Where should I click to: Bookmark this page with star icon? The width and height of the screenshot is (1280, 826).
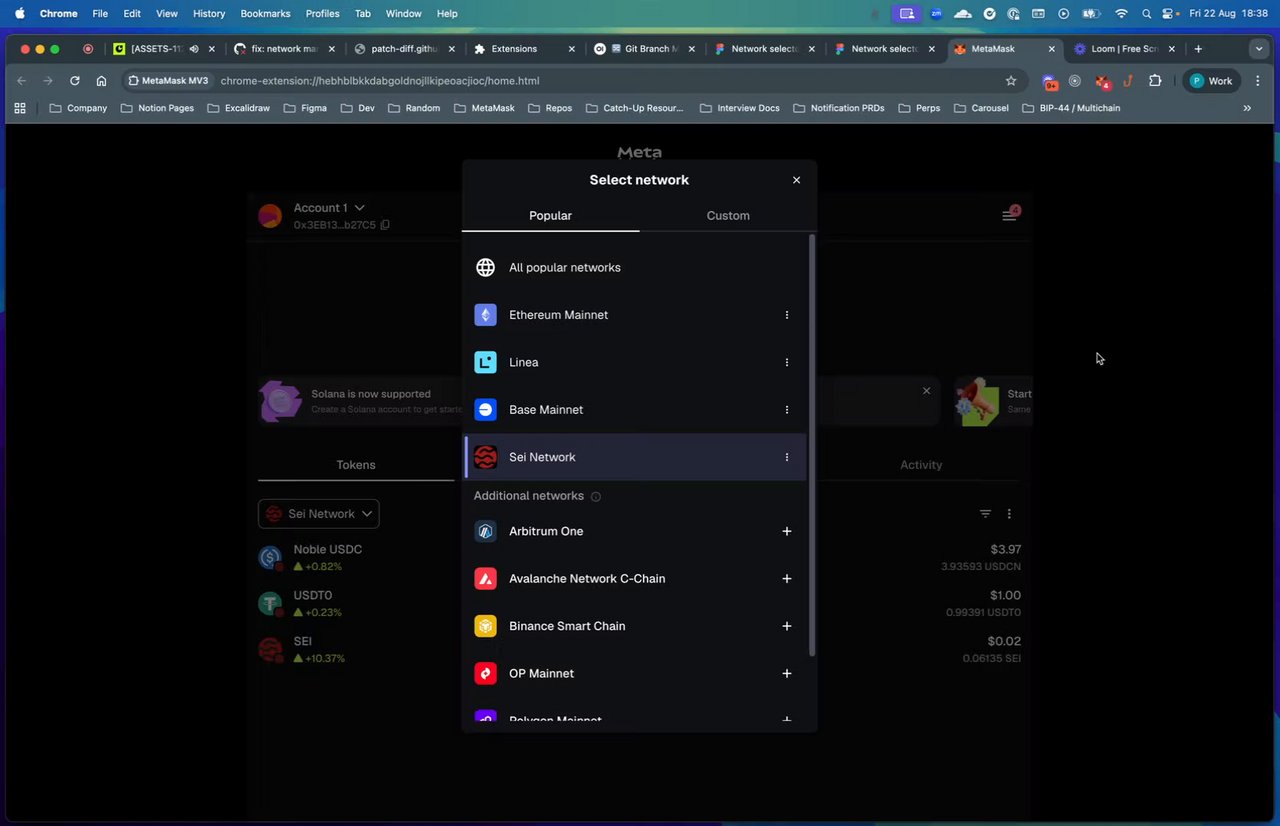point(1011,81)
